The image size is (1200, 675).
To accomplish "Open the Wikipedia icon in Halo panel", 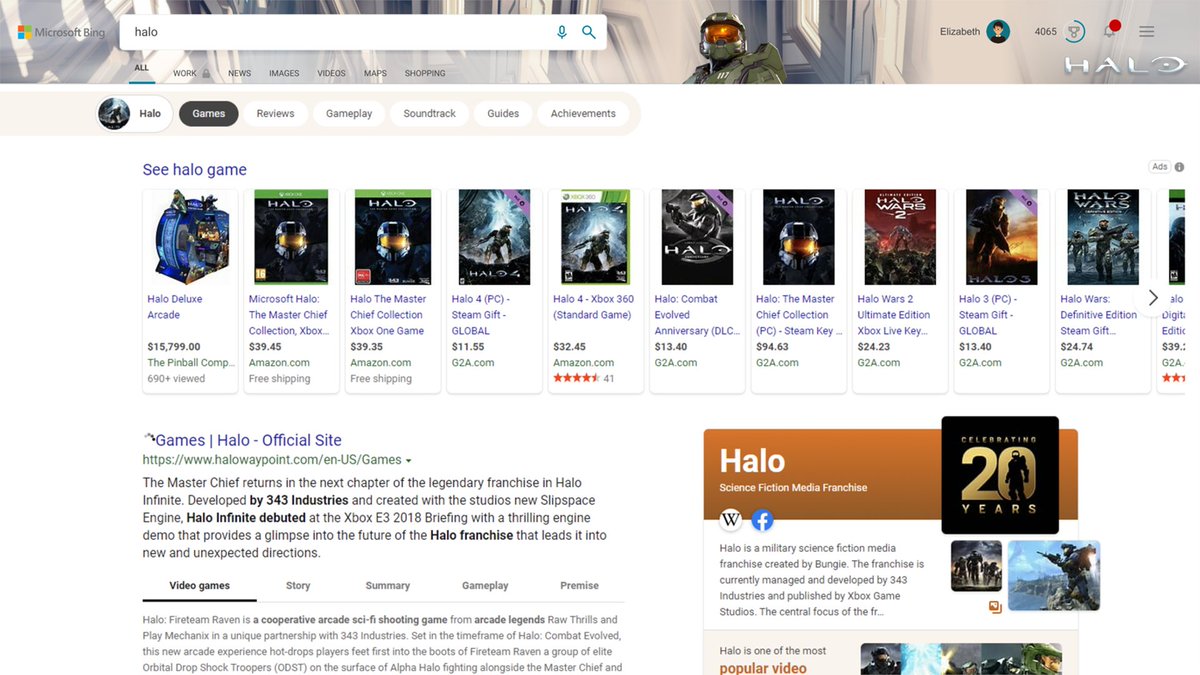I will tap(731, 520).
